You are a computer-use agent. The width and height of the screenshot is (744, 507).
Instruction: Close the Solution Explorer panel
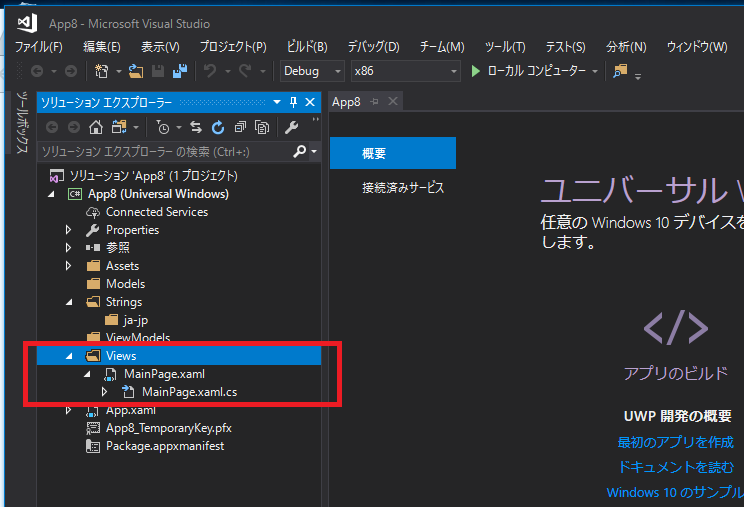pos(310,102)
